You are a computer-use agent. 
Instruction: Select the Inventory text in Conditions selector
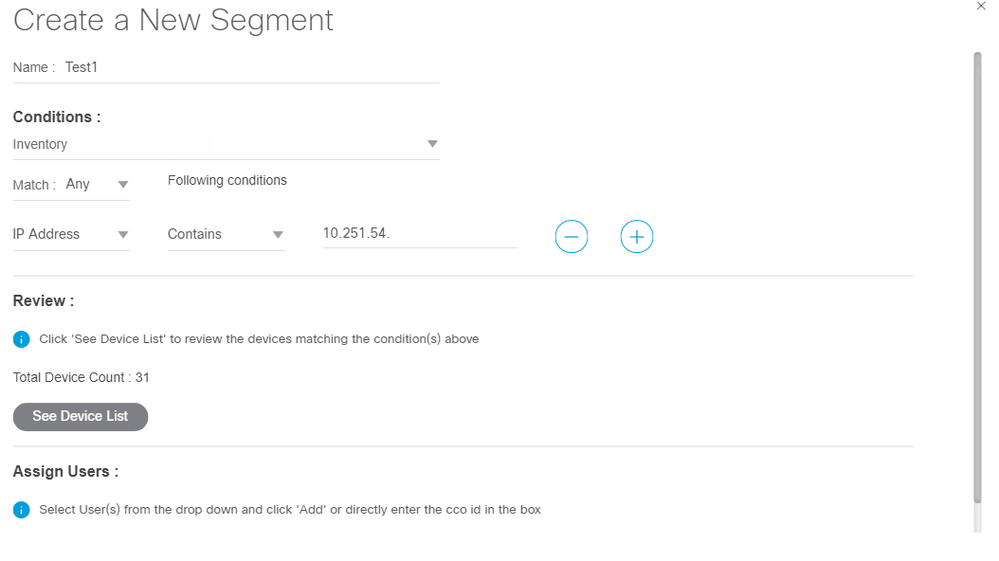(x=40, y=145)
